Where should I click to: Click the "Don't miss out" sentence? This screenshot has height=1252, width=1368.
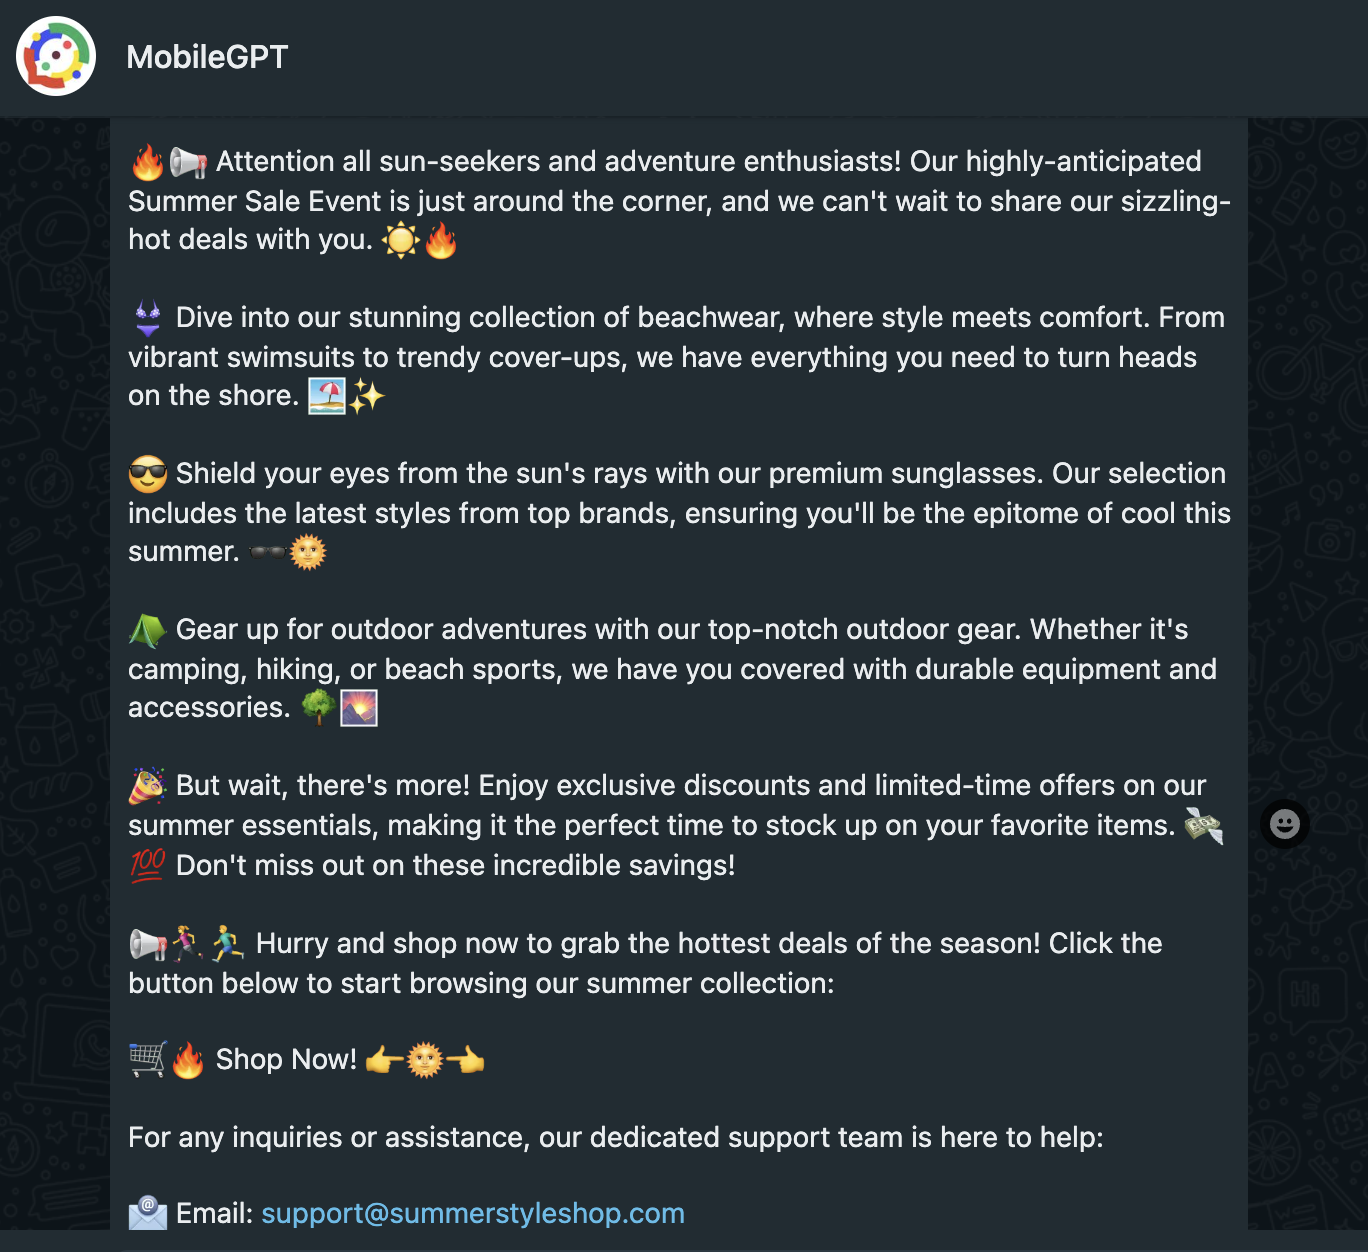455,865
